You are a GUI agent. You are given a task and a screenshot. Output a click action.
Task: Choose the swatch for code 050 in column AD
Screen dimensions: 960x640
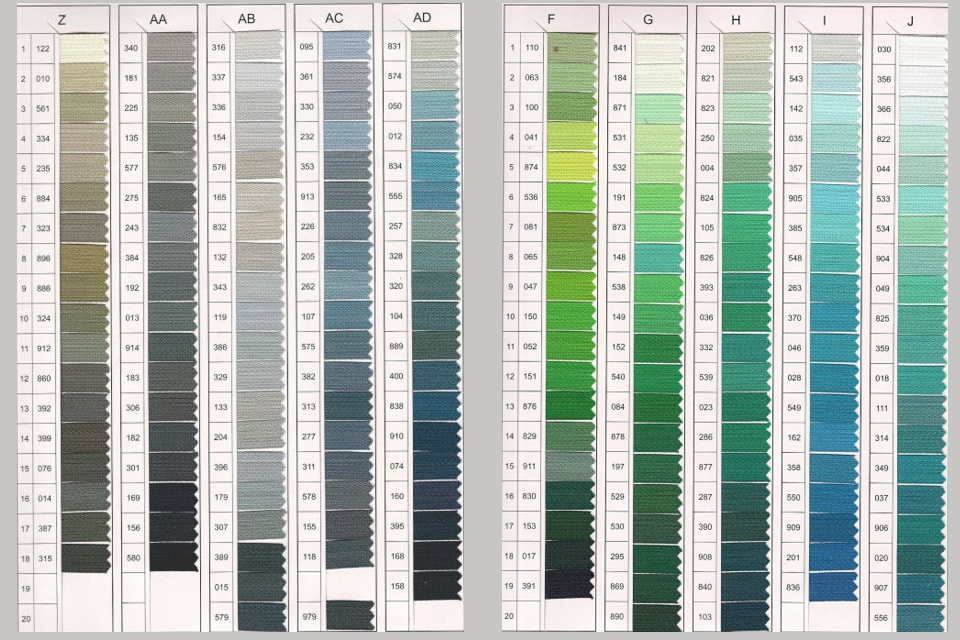[435, 106]
